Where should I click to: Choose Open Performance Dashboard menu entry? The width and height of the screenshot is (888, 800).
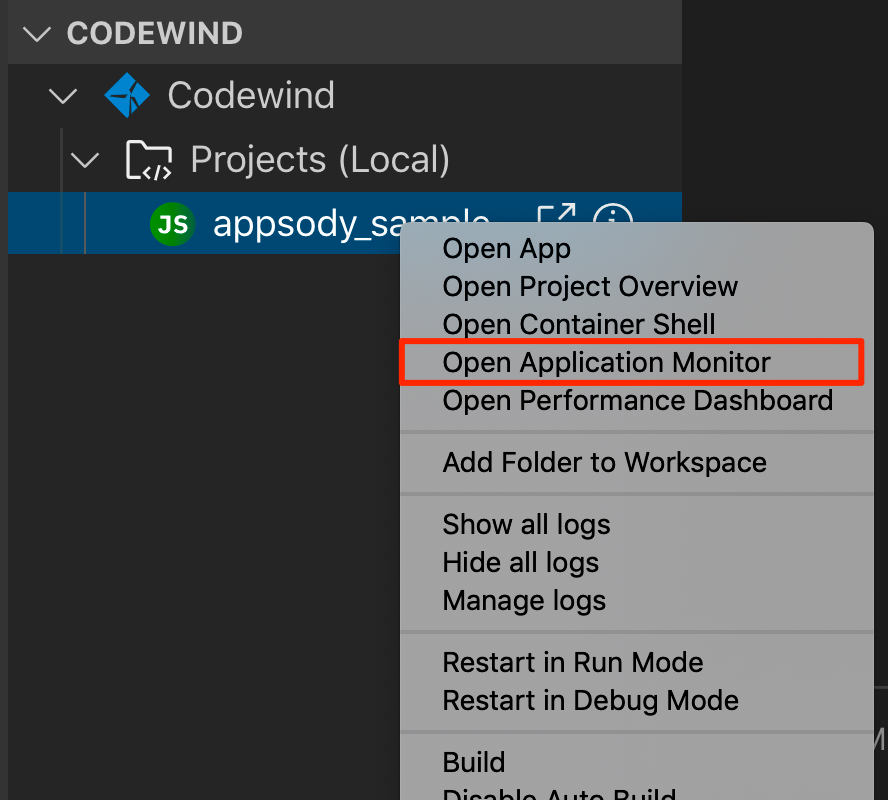pos(638,400)
